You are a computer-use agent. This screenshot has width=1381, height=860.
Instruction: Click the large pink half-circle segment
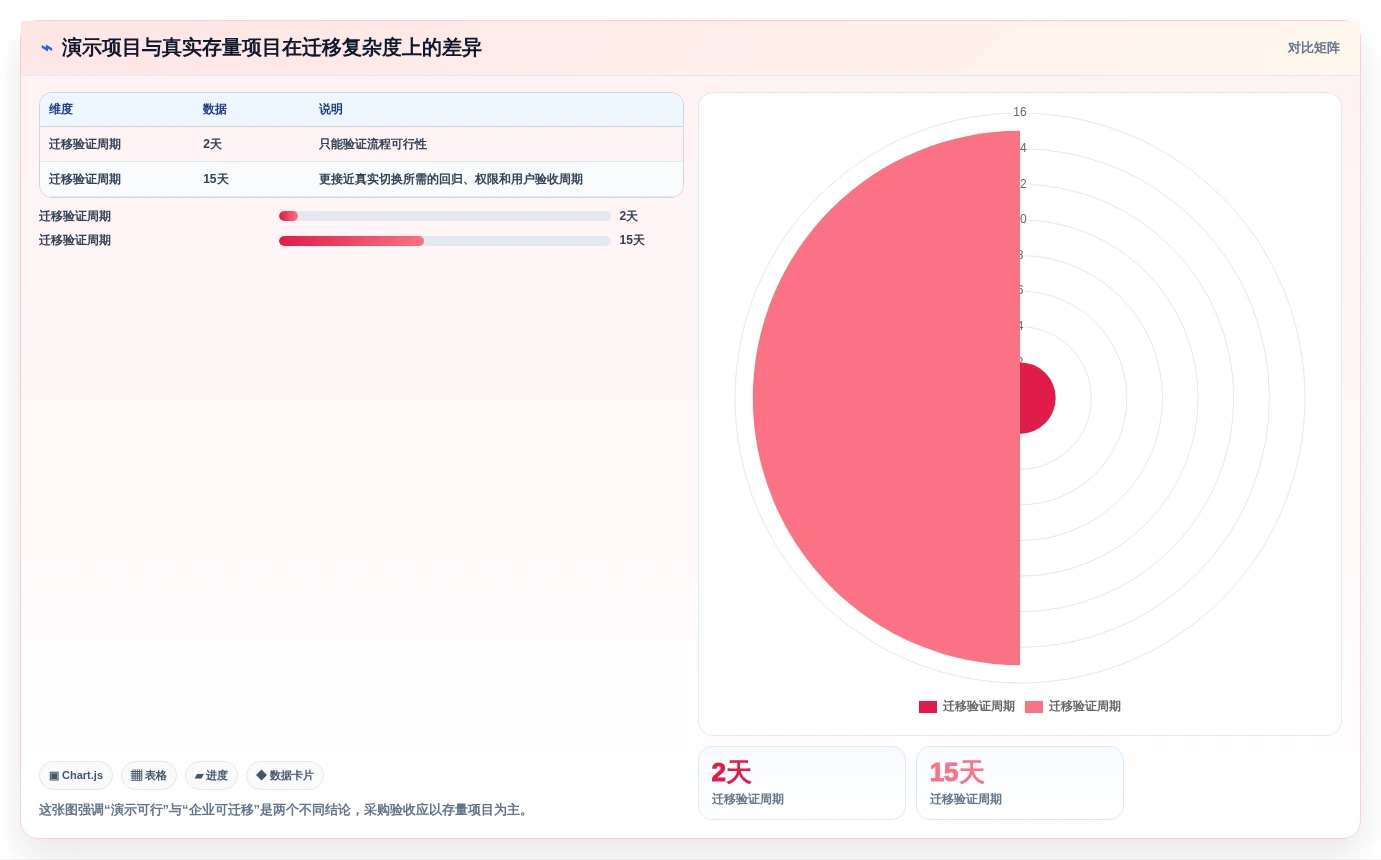[886, 398]
